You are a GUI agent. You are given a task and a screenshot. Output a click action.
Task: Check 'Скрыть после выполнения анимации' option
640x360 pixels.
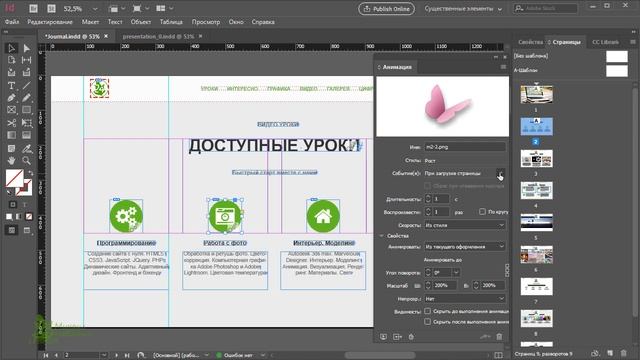(427, 322)
